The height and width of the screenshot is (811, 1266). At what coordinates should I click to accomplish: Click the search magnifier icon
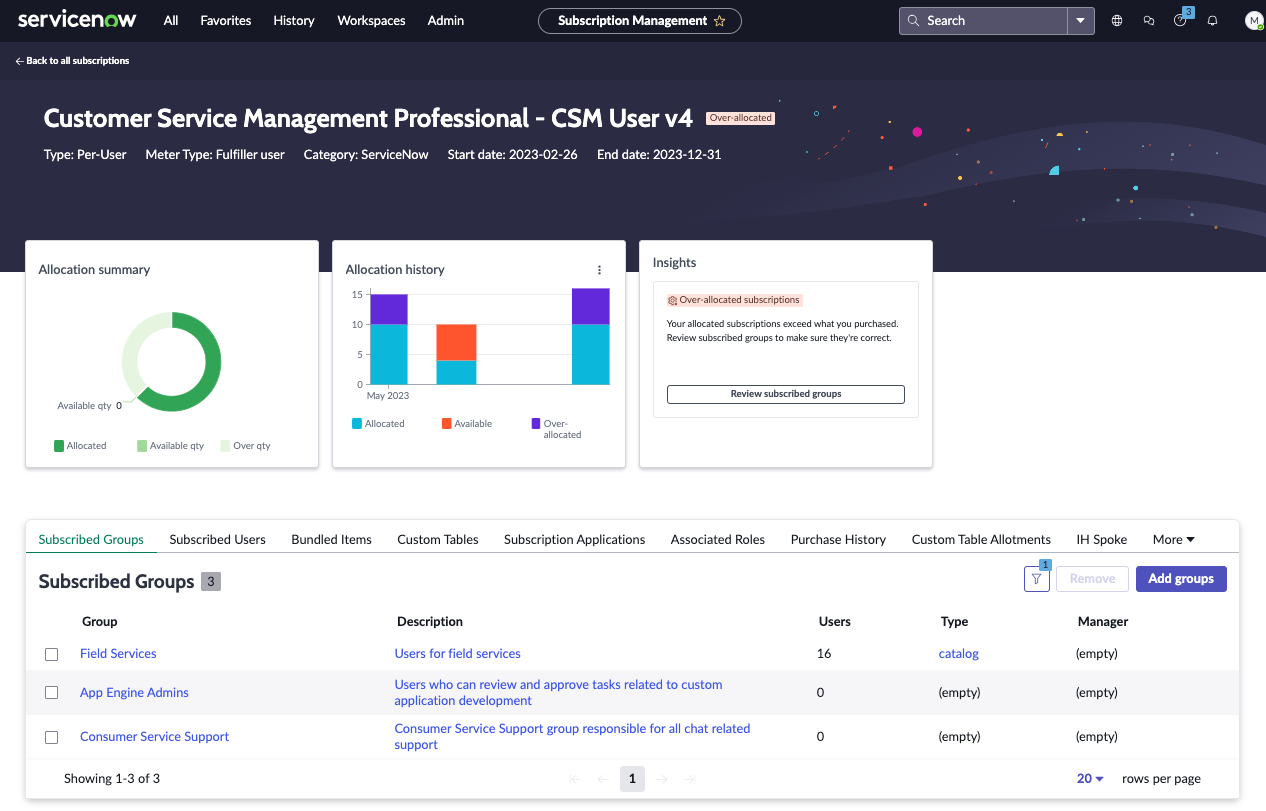point(913,20)
